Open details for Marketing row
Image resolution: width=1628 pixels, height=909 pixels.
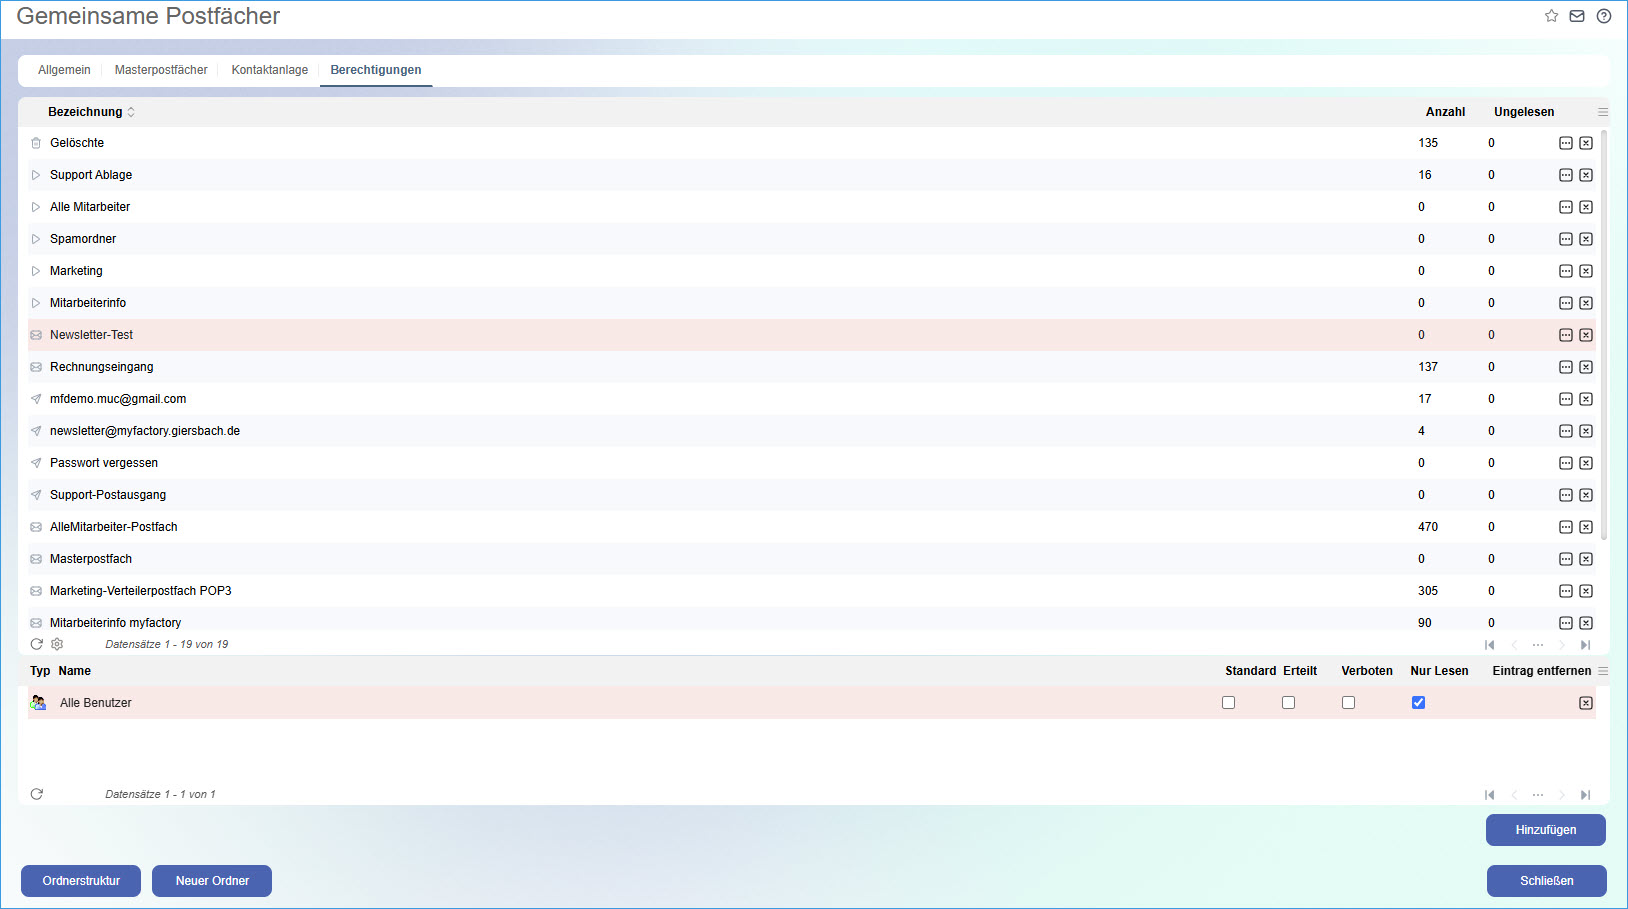[x=1566, y=271]
